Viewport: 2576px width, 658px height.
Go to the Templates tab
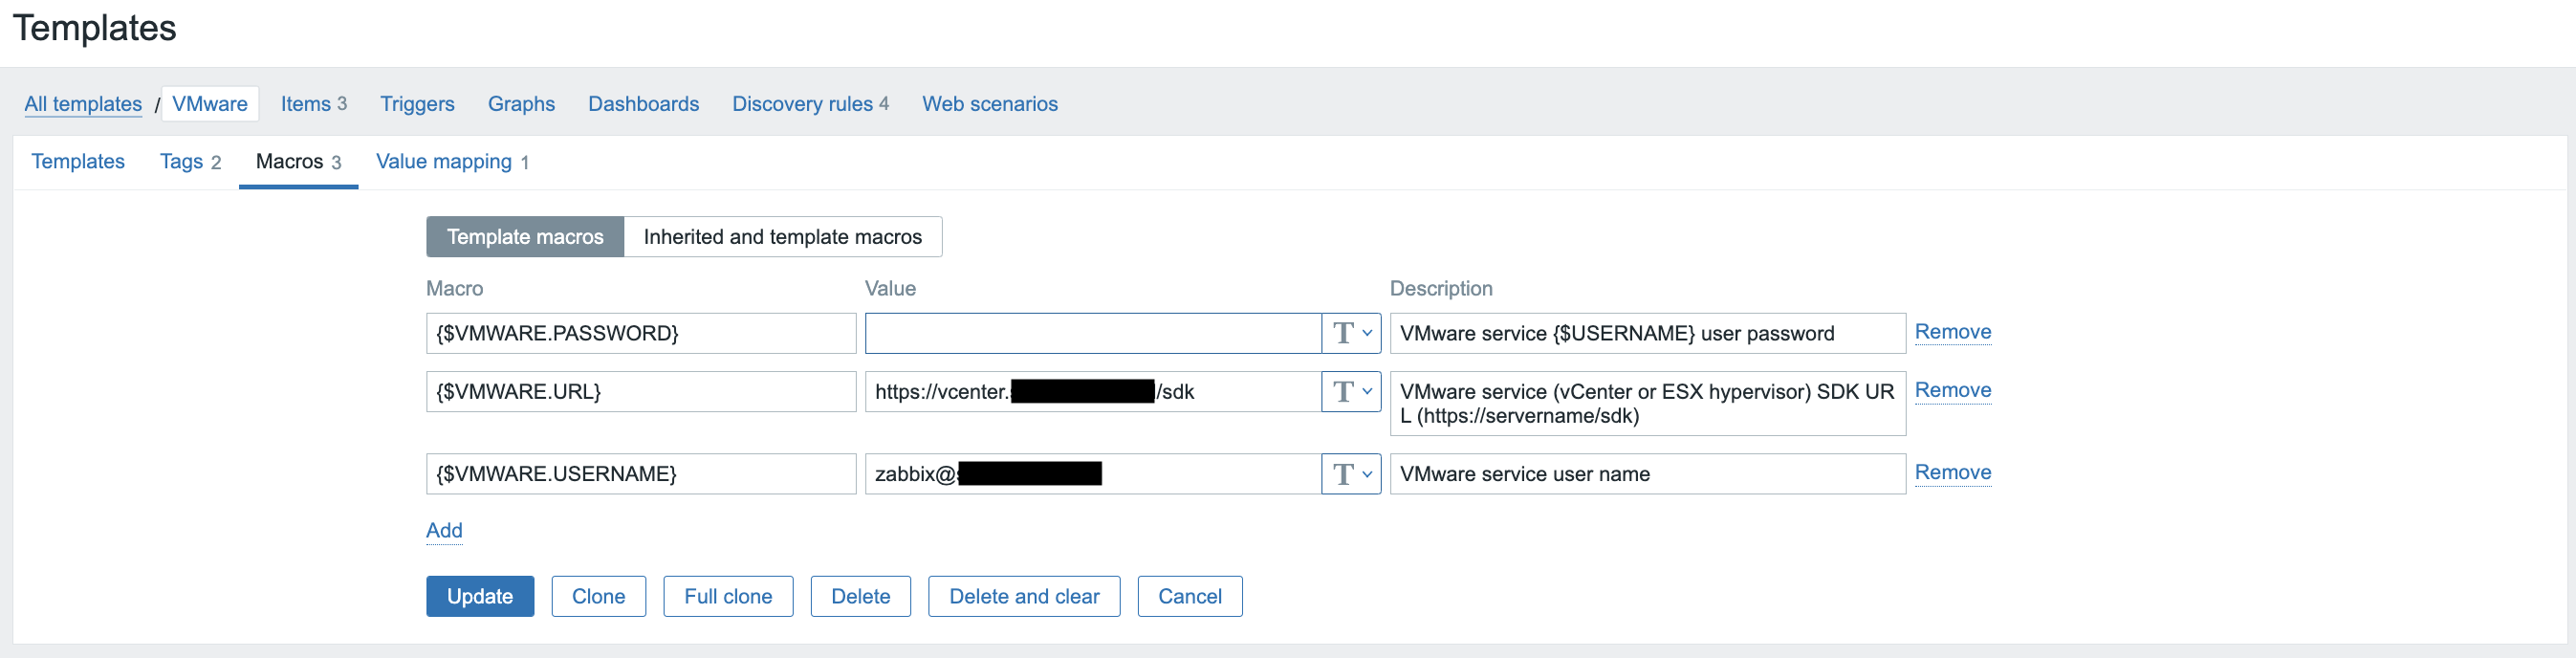(x=78, y=162)
